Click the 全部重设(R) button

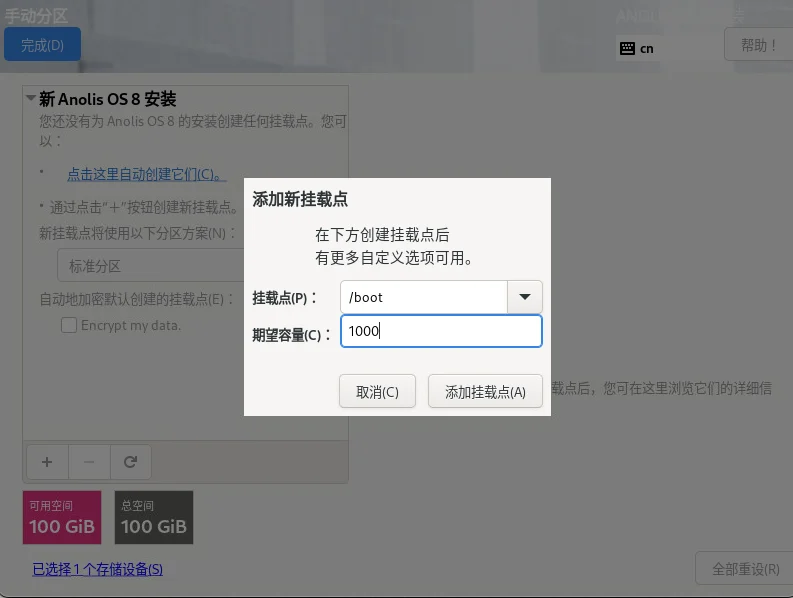click(744, 569)
